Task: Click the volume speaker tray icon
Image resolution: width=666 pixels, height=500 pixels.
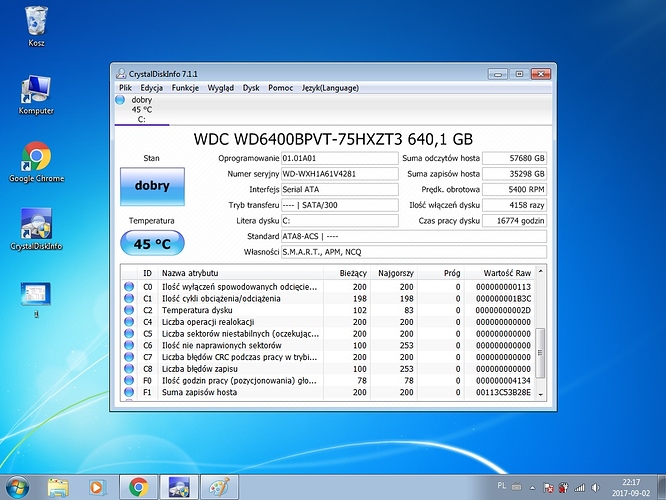Action: tap(595, 488)
